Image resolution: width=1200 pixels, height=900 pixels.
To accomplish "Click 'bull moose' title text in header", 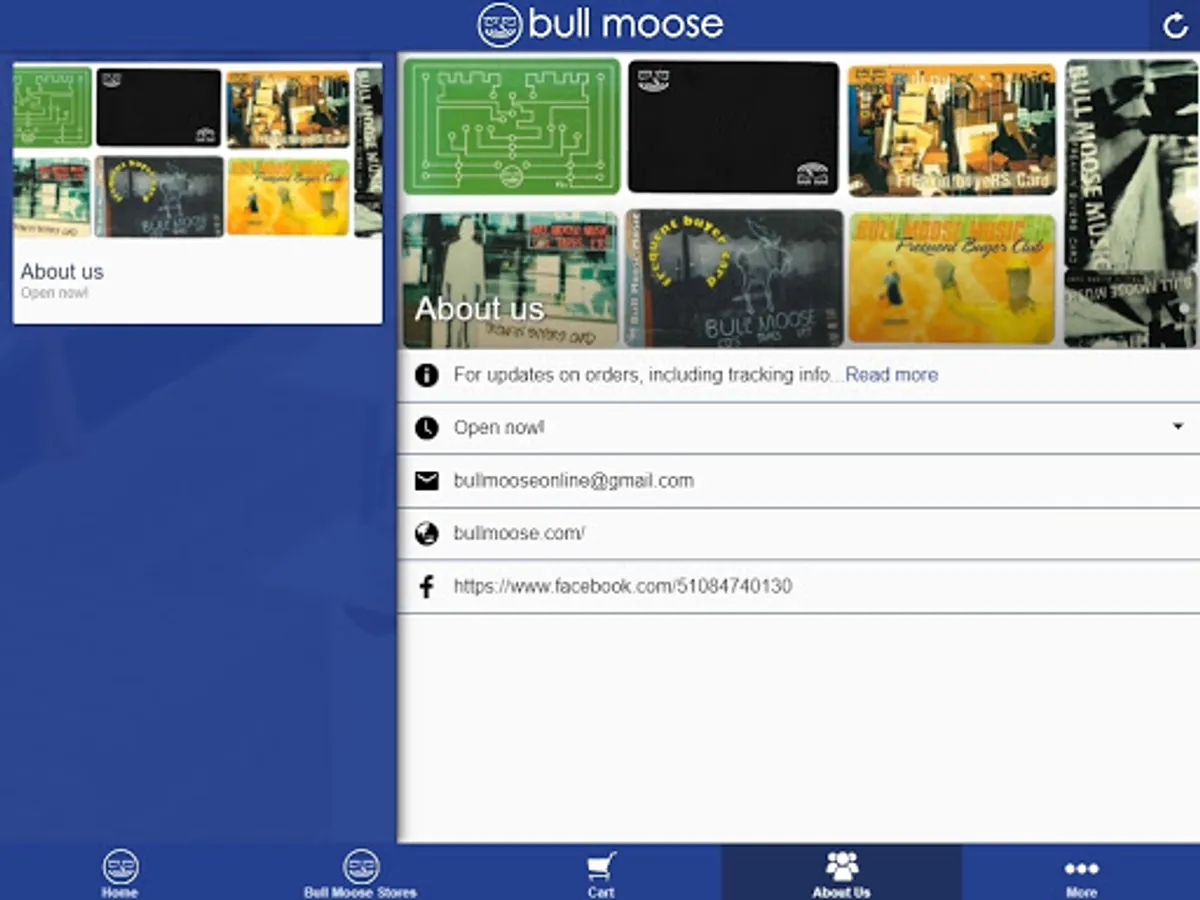I will pyautogui.click(x=626, y=24).
